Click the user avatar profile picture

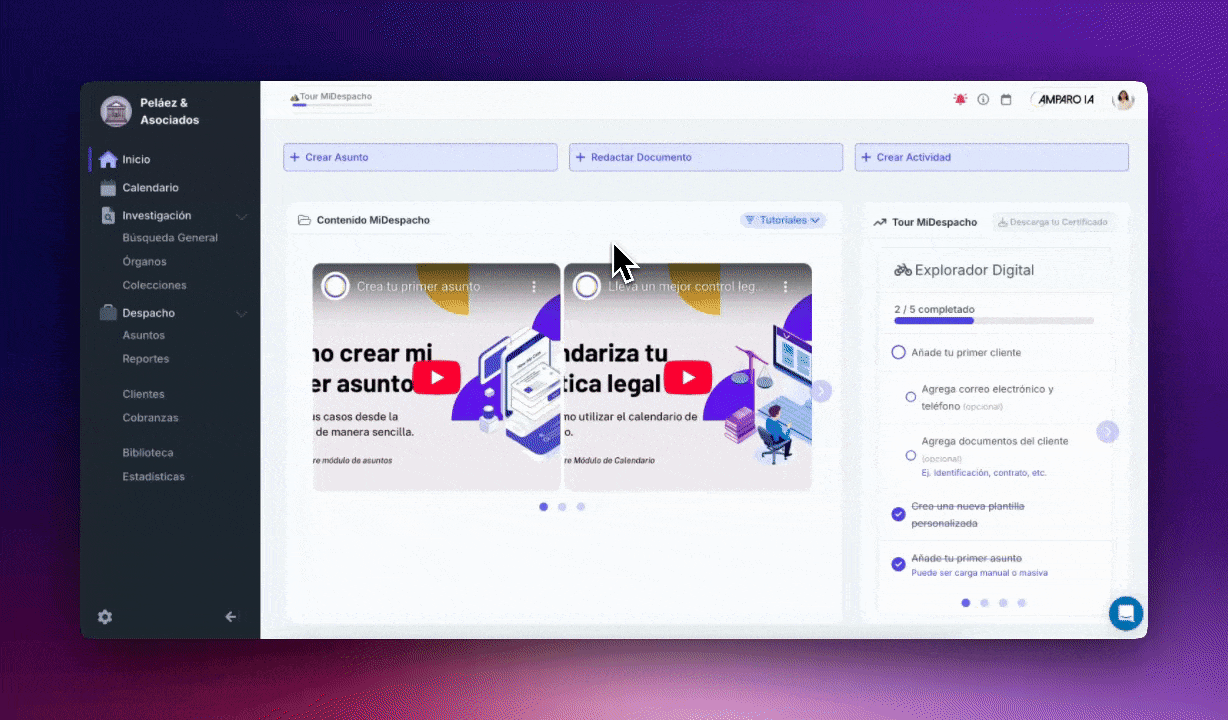[x=1124, y=99]
